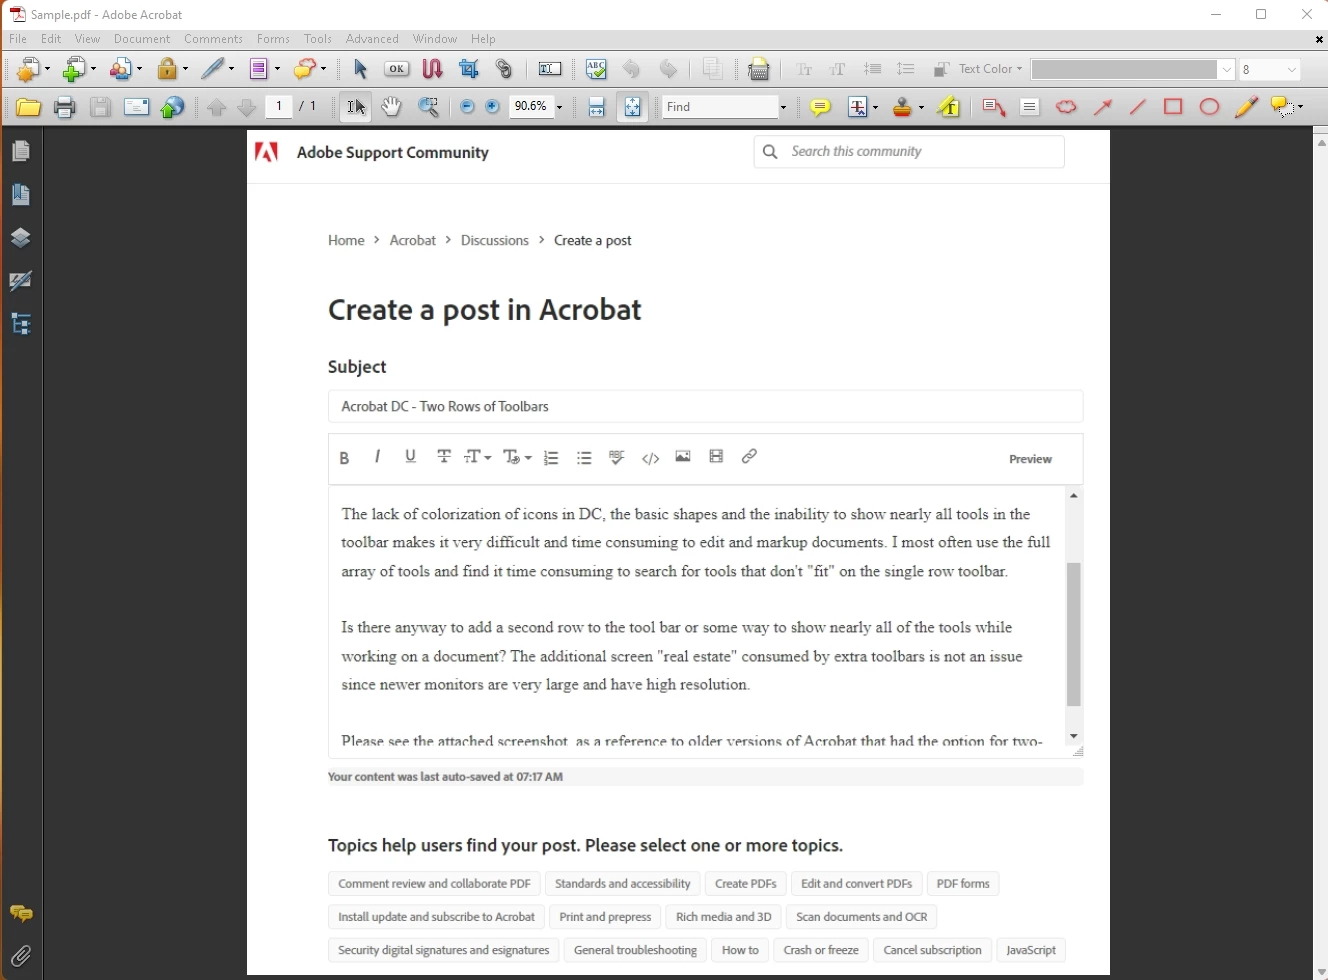Viewport: 1328px width, 980px height.
Task: Open the zoom percentage 90.6% dropdown
Action: [x=560, y=107]
